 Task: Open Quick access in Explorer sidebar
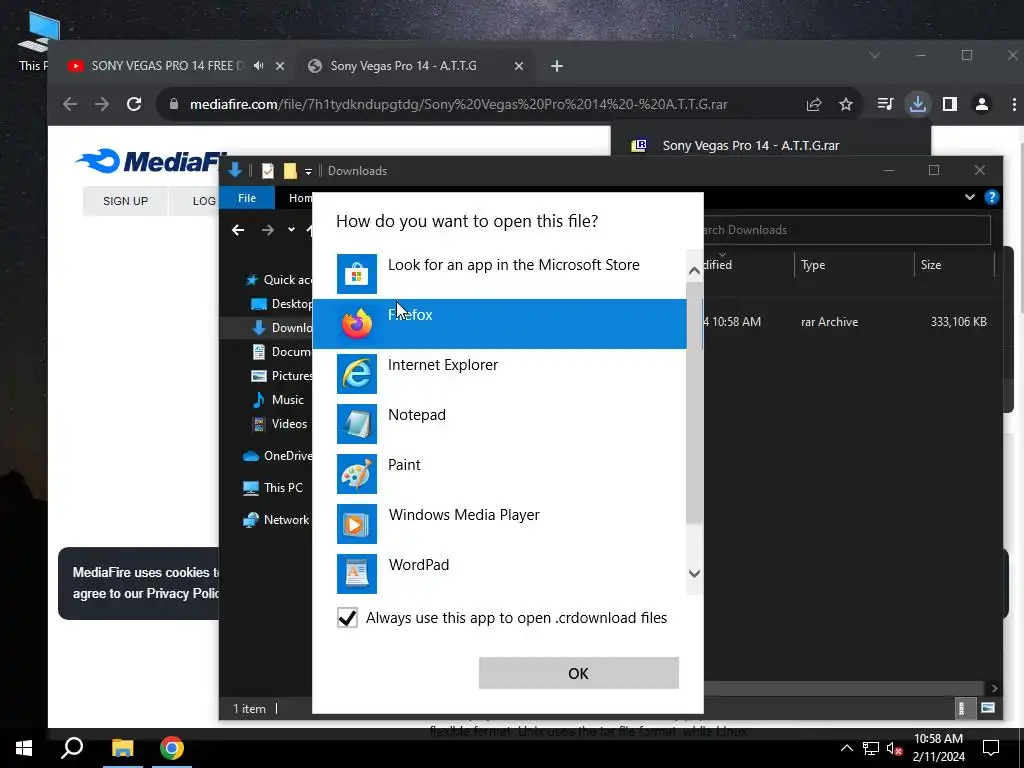coord(279,280)
